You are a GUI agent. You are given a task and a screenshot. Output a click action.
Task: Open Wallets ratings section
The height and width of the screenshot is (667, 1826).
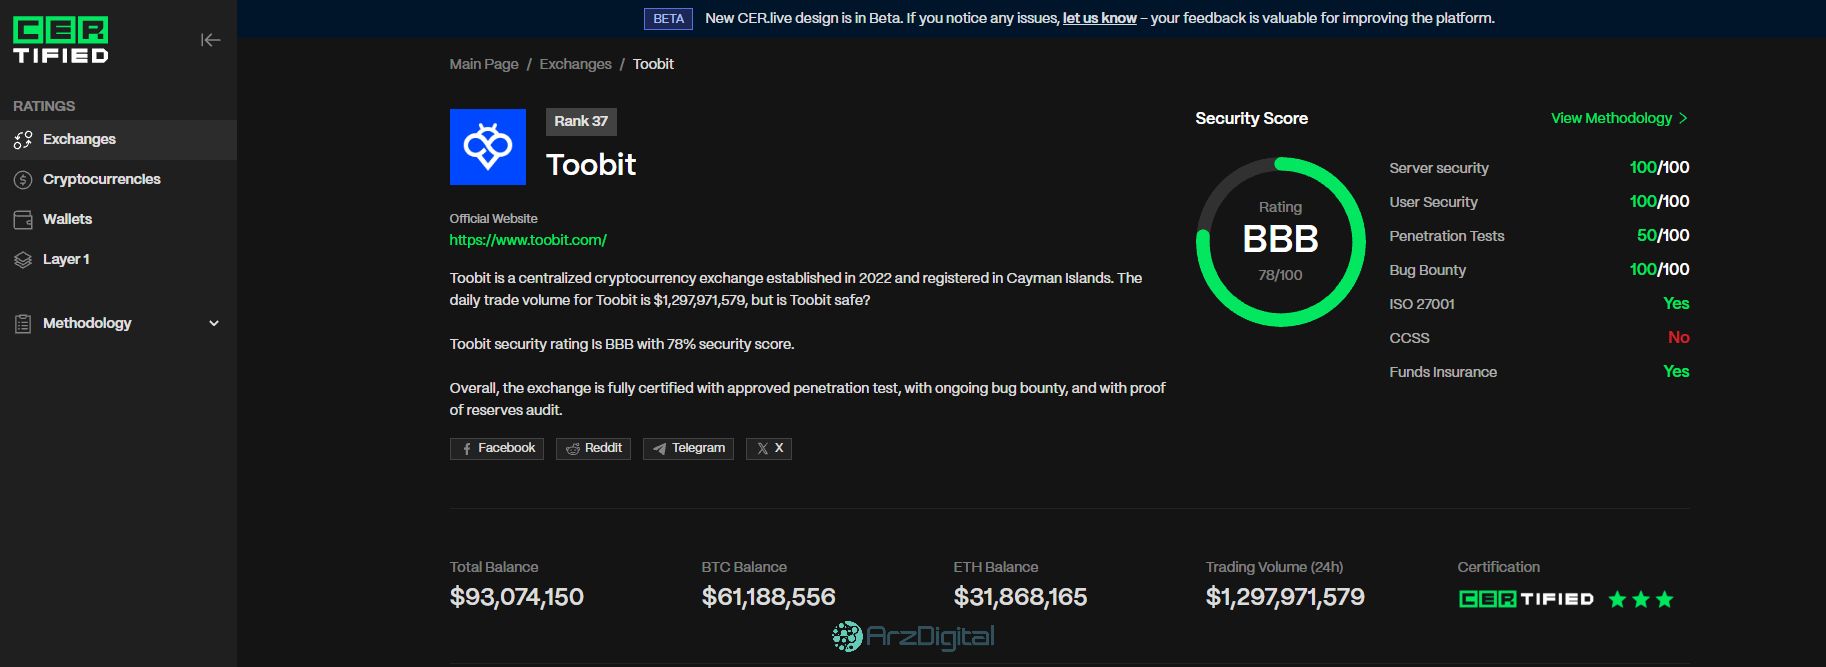point(118,219)
